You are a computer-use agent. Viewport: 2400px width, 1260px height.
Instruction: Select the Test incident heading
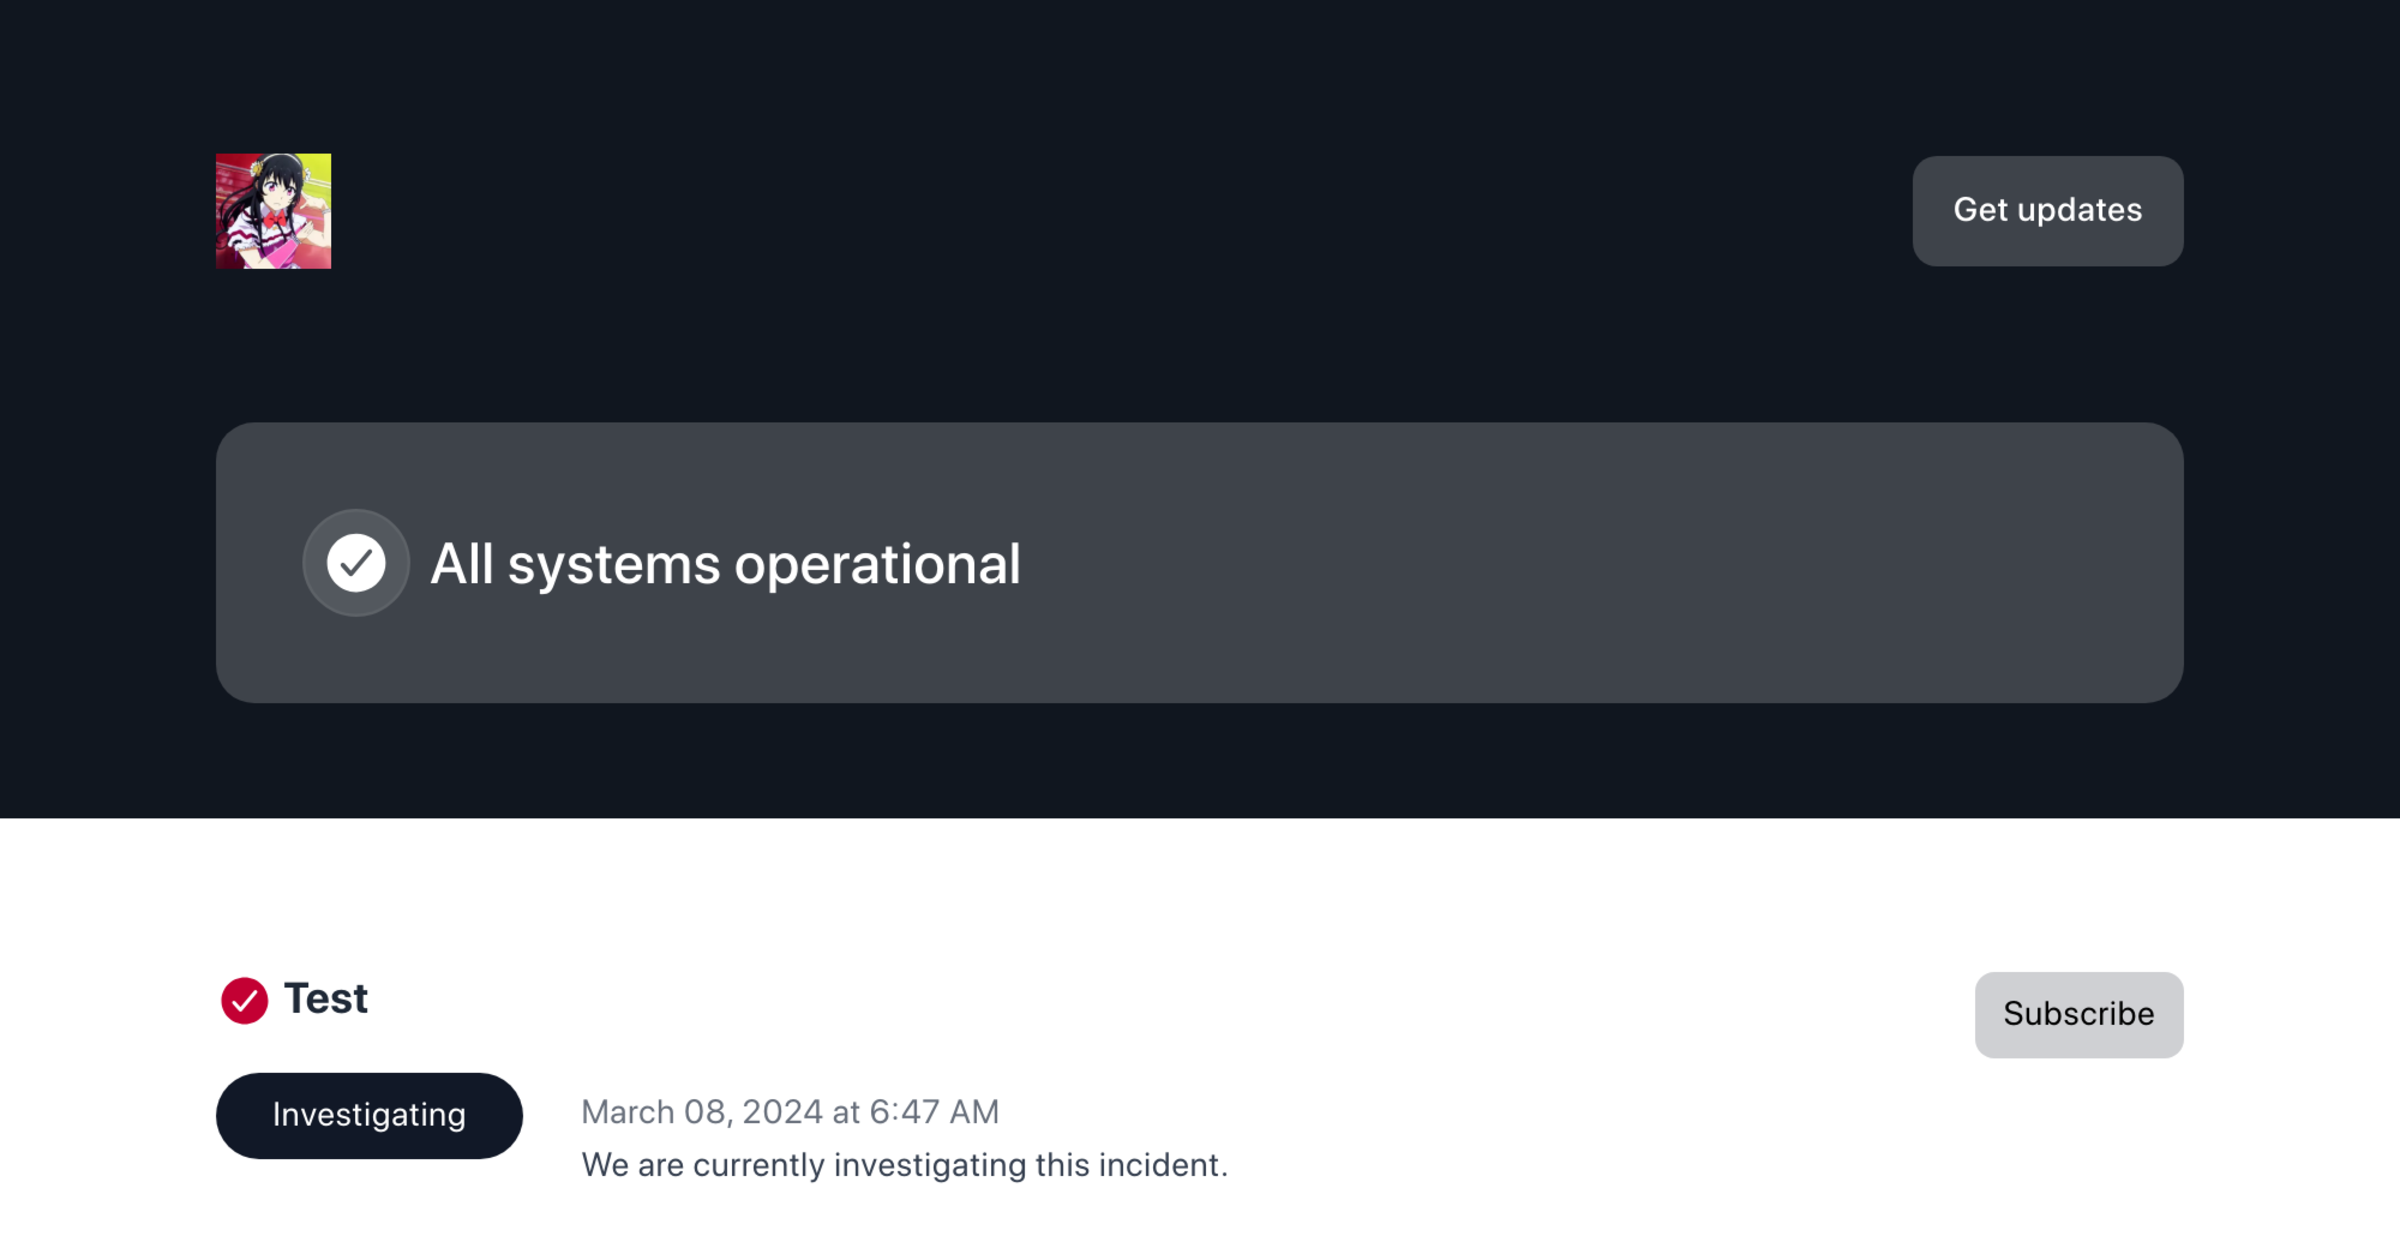325,997
